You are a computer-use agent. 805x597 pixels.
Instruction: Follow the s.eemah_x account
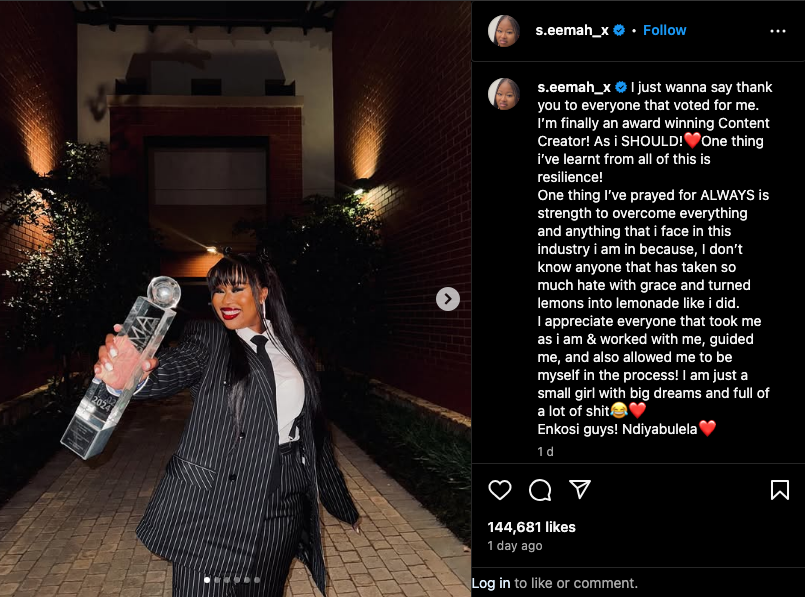(664, 30)
